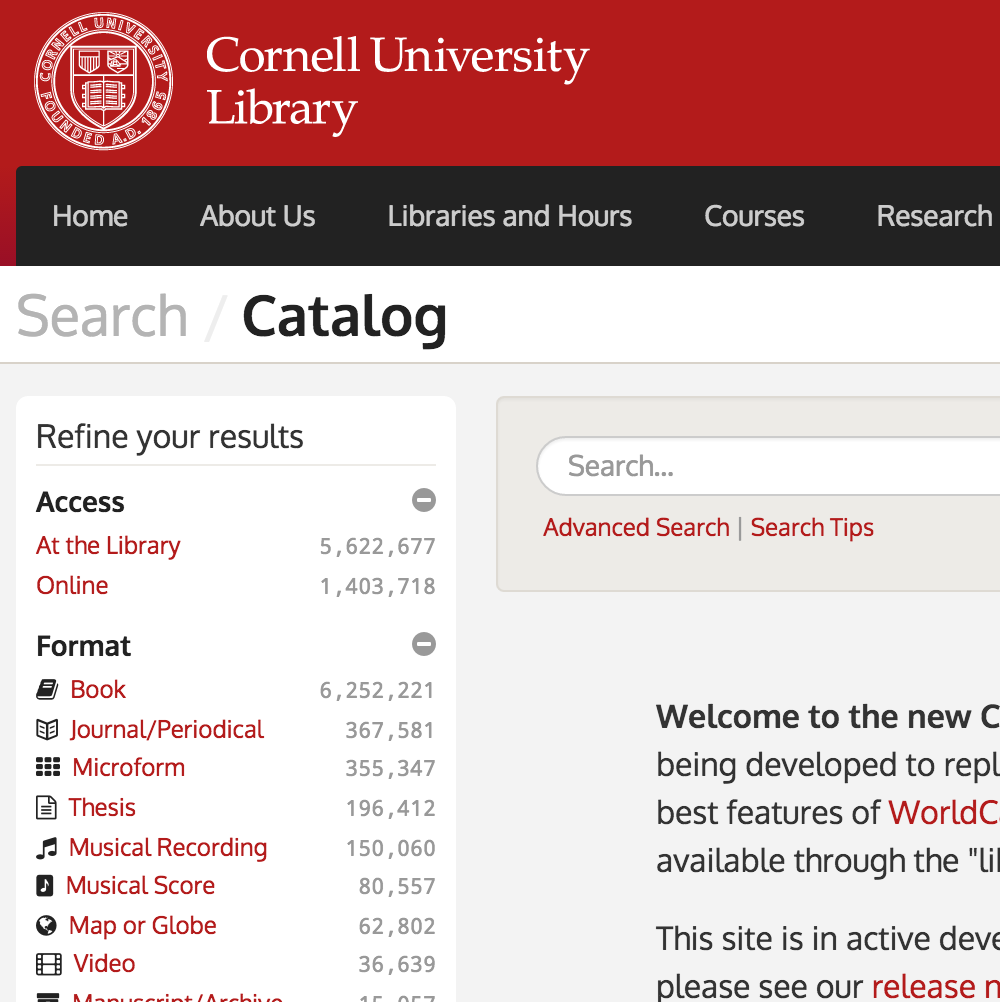View the Search Tips link
Image resolution: width=1000 pixels, height=1002 pixels.
[812, 528]
